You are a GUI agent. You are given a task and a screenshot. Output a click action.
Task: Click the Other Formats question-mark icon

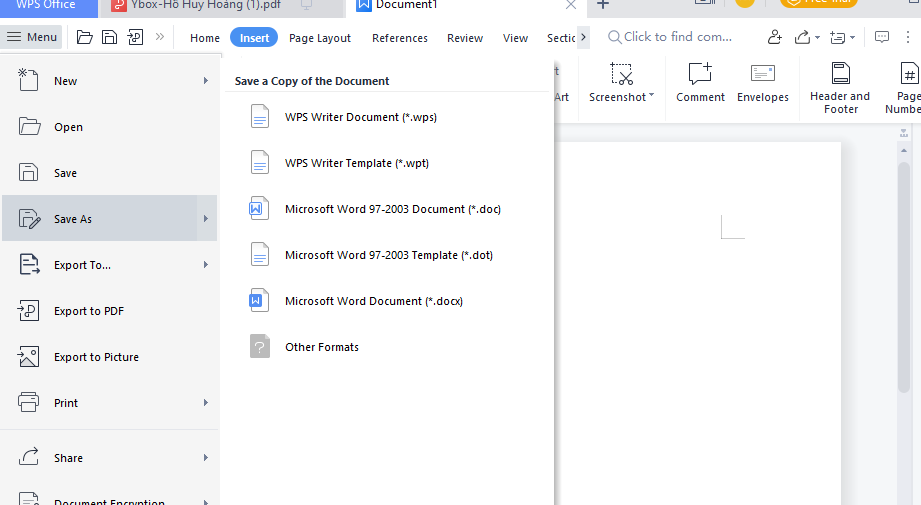point(260,346)
